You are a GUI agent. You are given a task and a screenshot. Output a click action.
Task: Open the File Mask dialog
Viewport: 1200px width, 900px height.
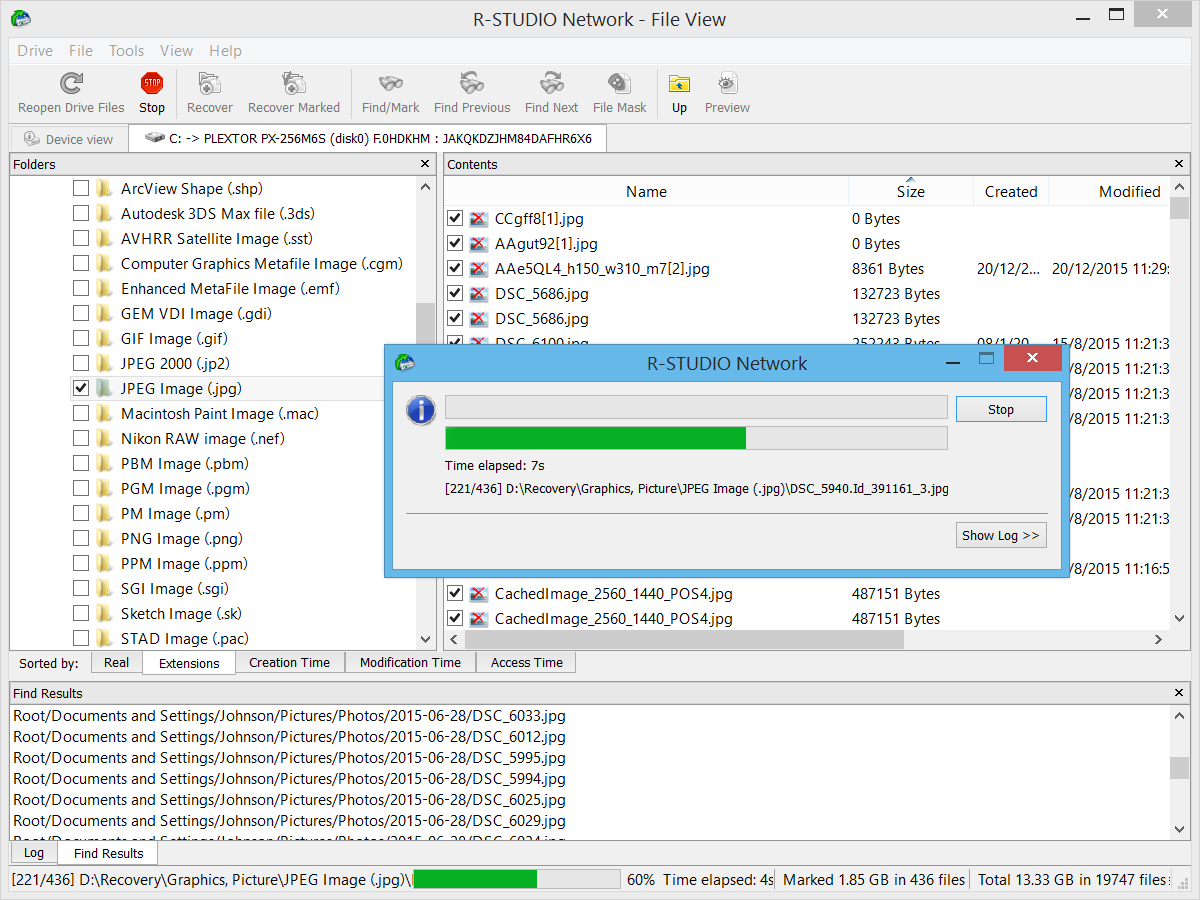point(619,92)
